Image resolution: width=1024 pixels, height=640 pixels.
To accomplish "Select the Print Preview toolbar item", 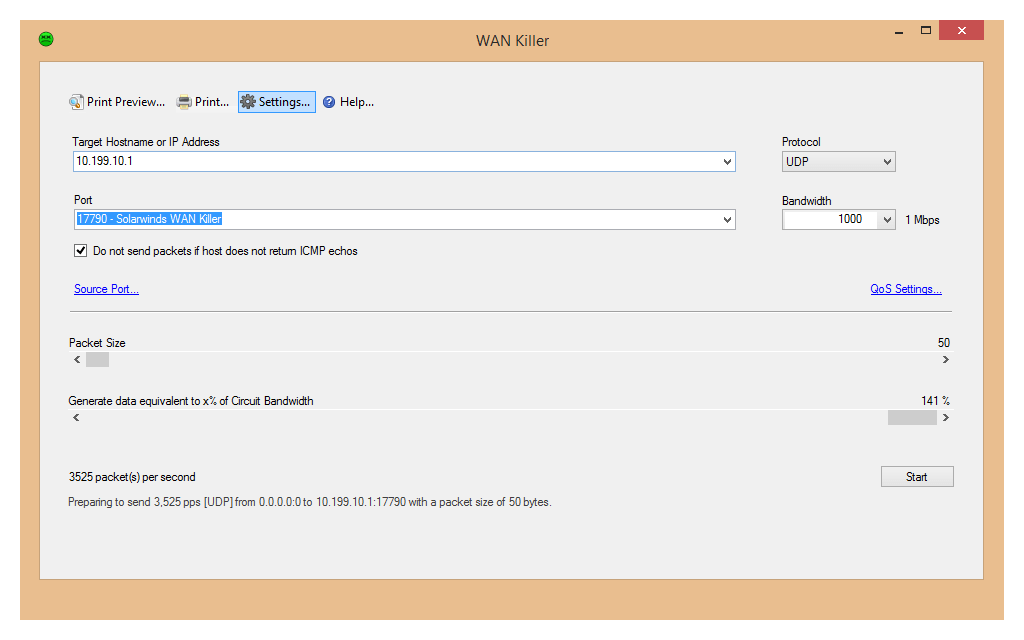I will pyautogui.click(x=117, y=101).
